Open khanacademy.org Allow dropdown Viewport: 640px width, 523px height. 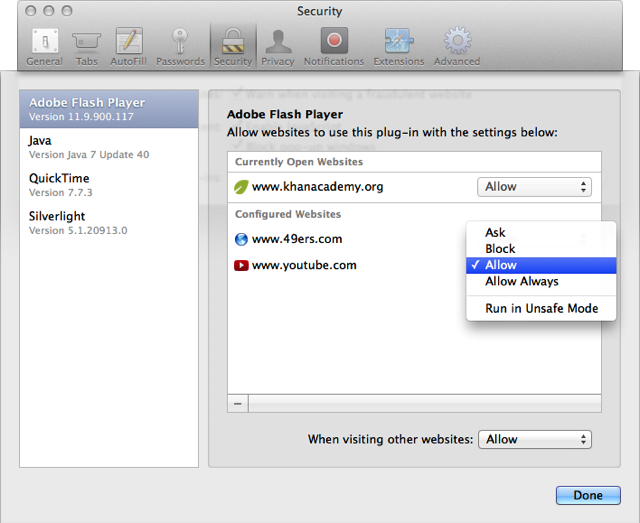click(534, 187)
